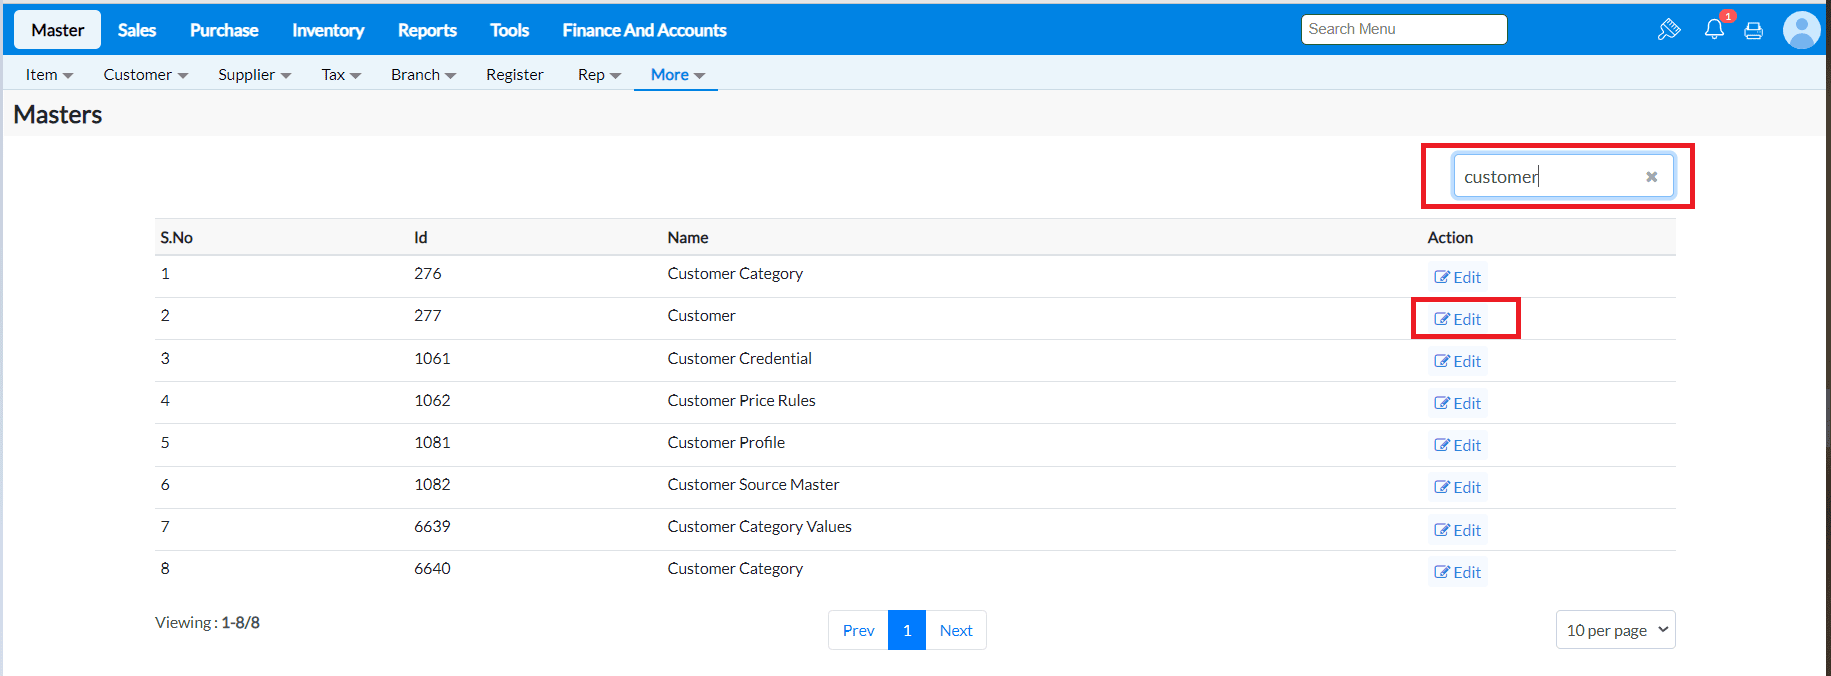Edit the Customer Credential master
The height and width of the screenshot is (676, 1831).
pos(1458,362)
